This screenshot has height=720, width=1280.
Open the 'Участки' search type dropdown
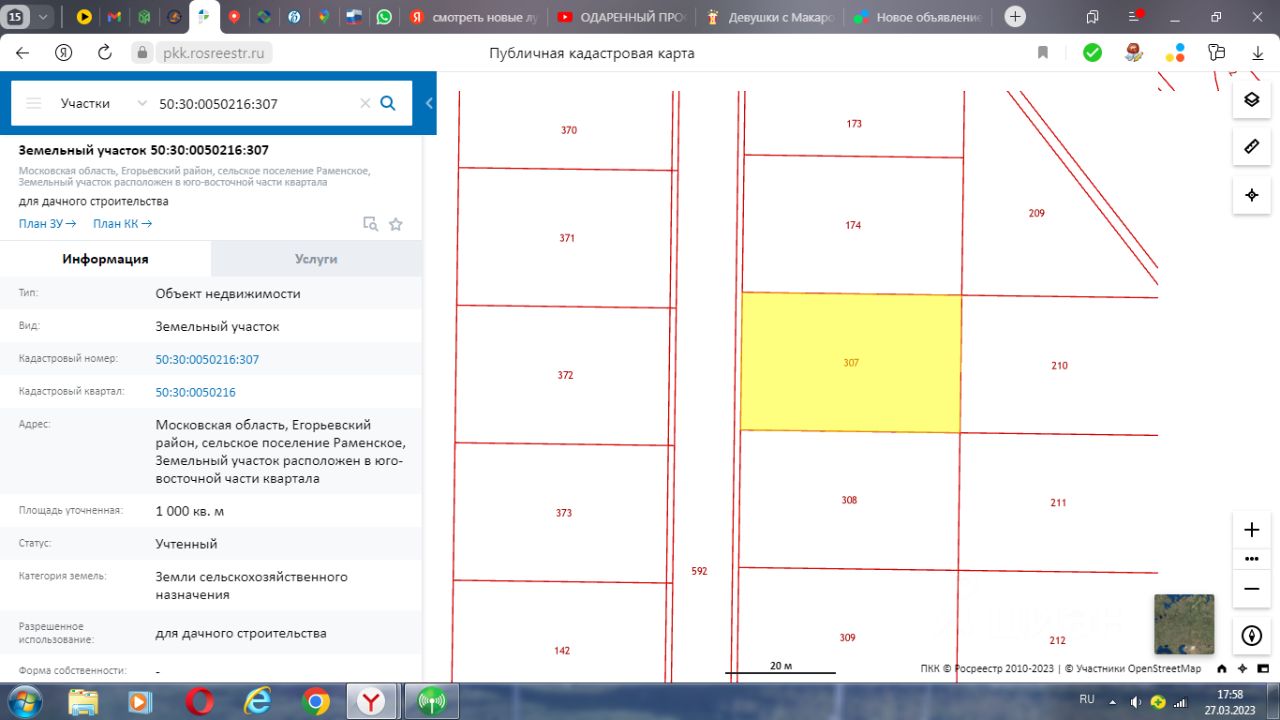(103, 103)
